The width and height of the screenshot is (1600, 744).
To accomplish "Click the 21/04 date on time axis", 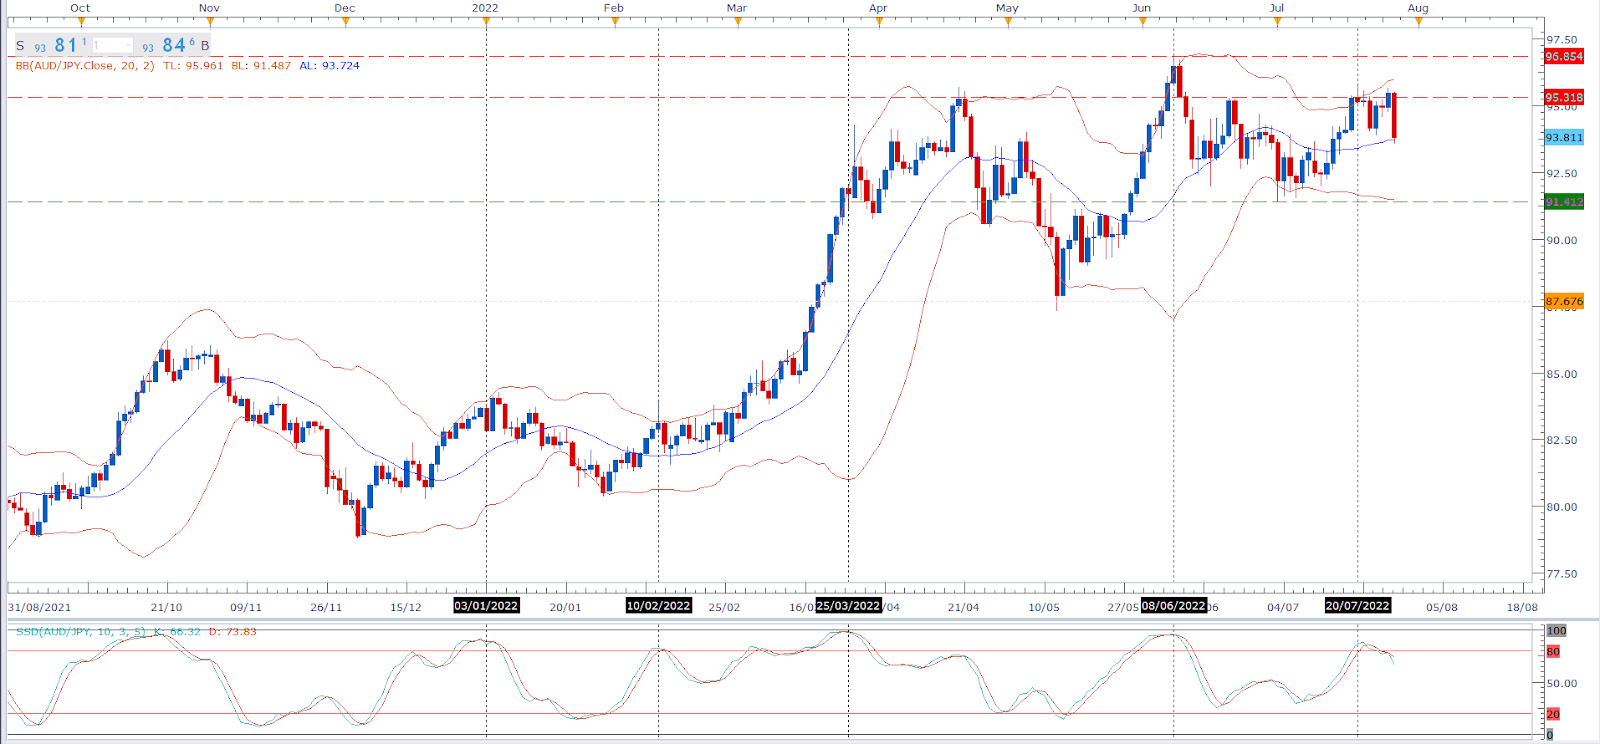I will pyautogui.click(x=964, y=607).
